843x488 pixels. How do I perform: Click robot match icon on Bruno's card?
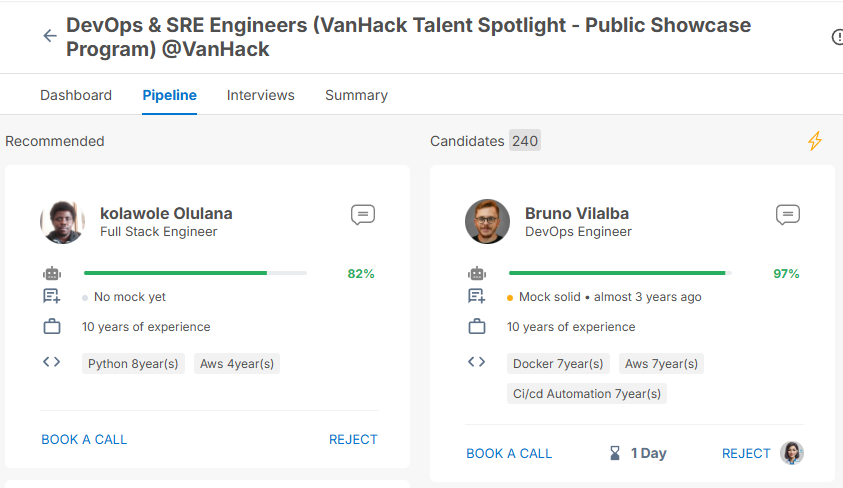pyautogui.click(x=477, y=273)
